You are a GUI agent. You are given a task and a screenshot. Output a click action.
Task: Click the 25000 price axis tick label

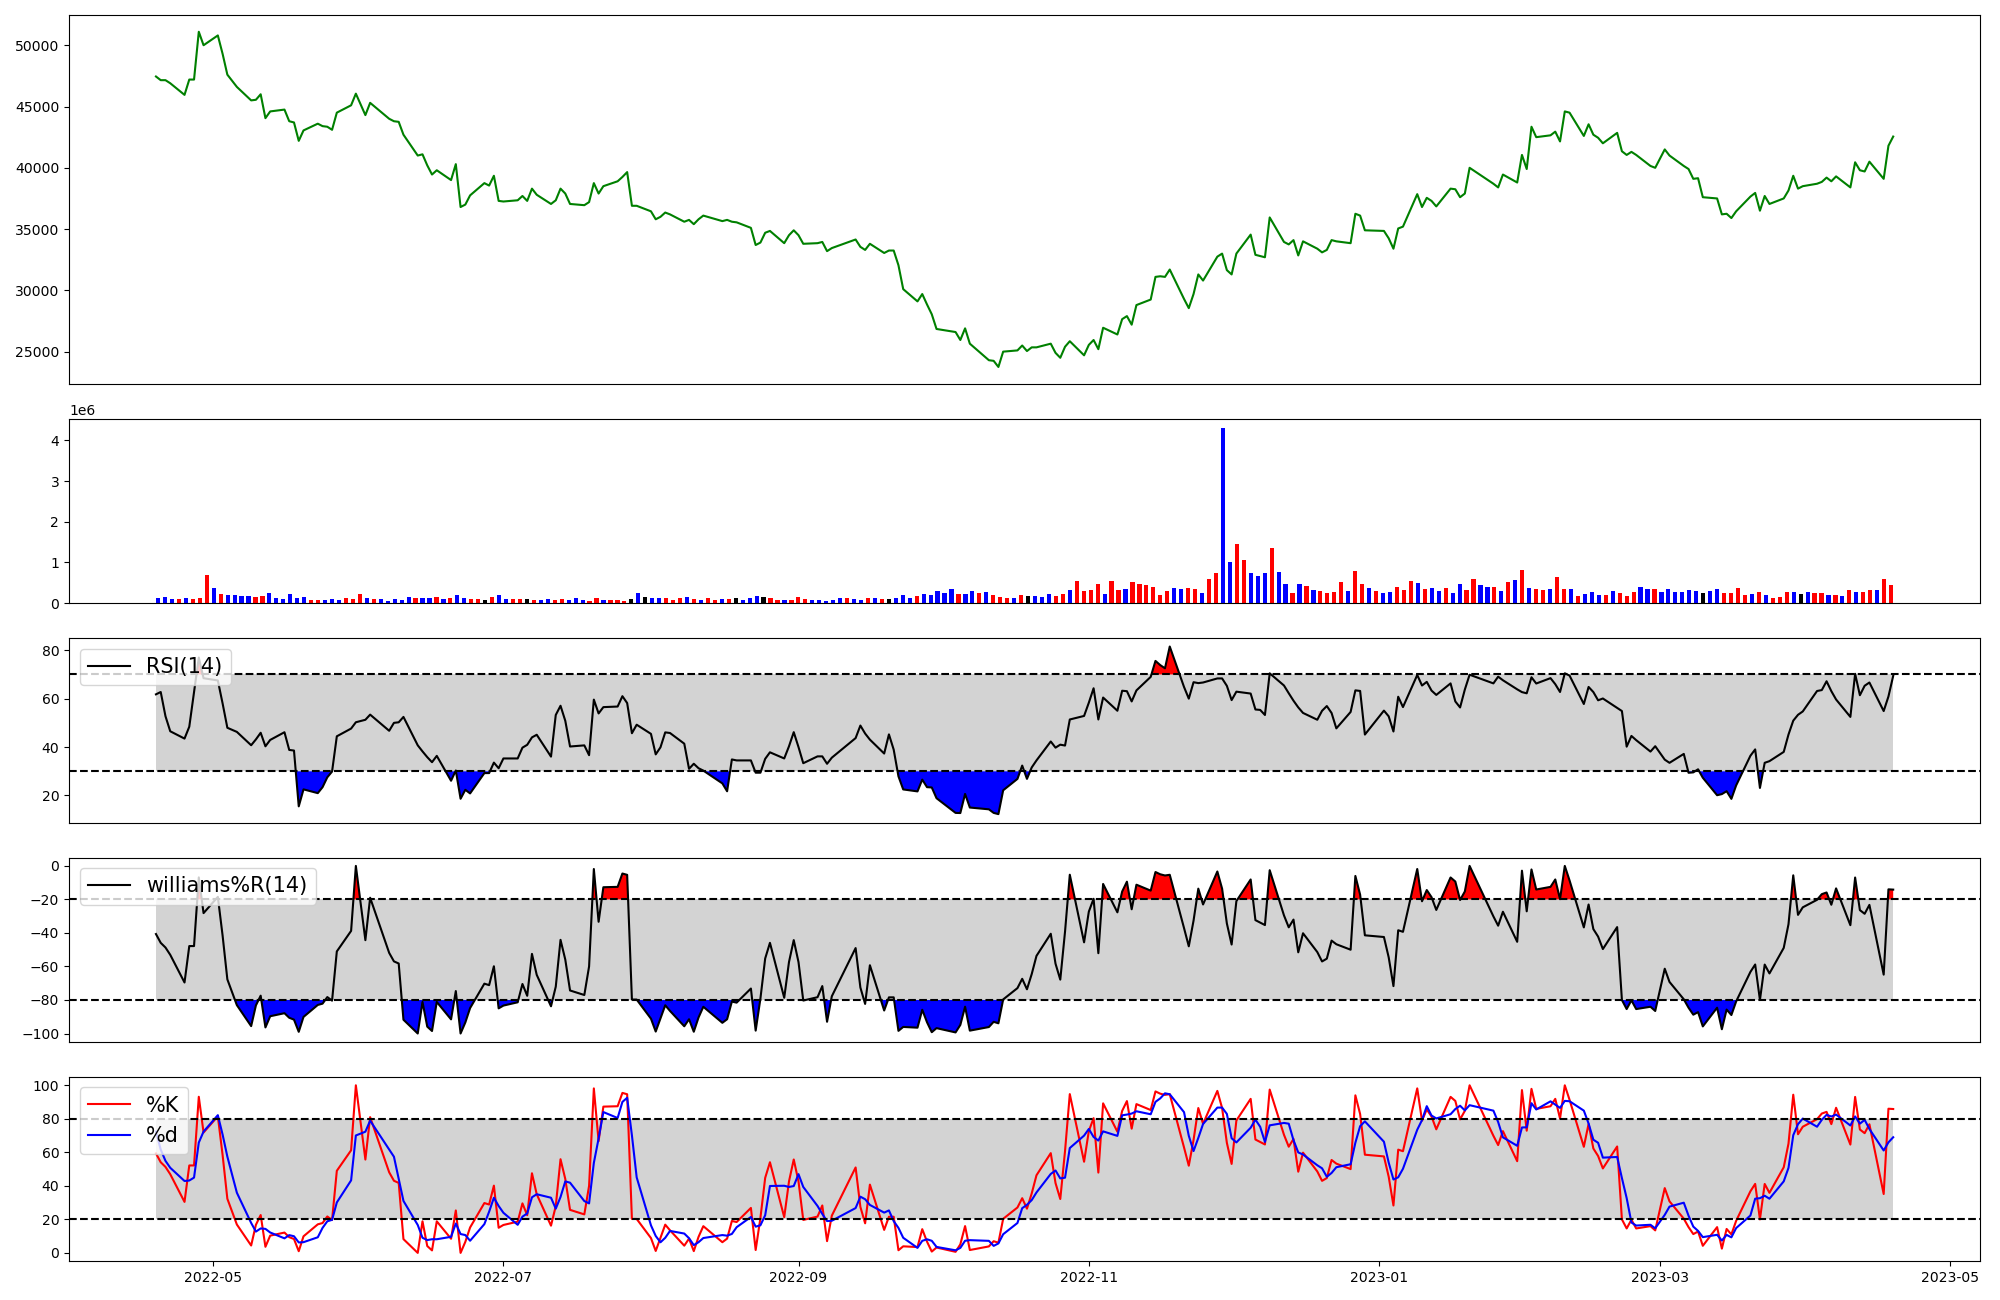click(37, 352)
